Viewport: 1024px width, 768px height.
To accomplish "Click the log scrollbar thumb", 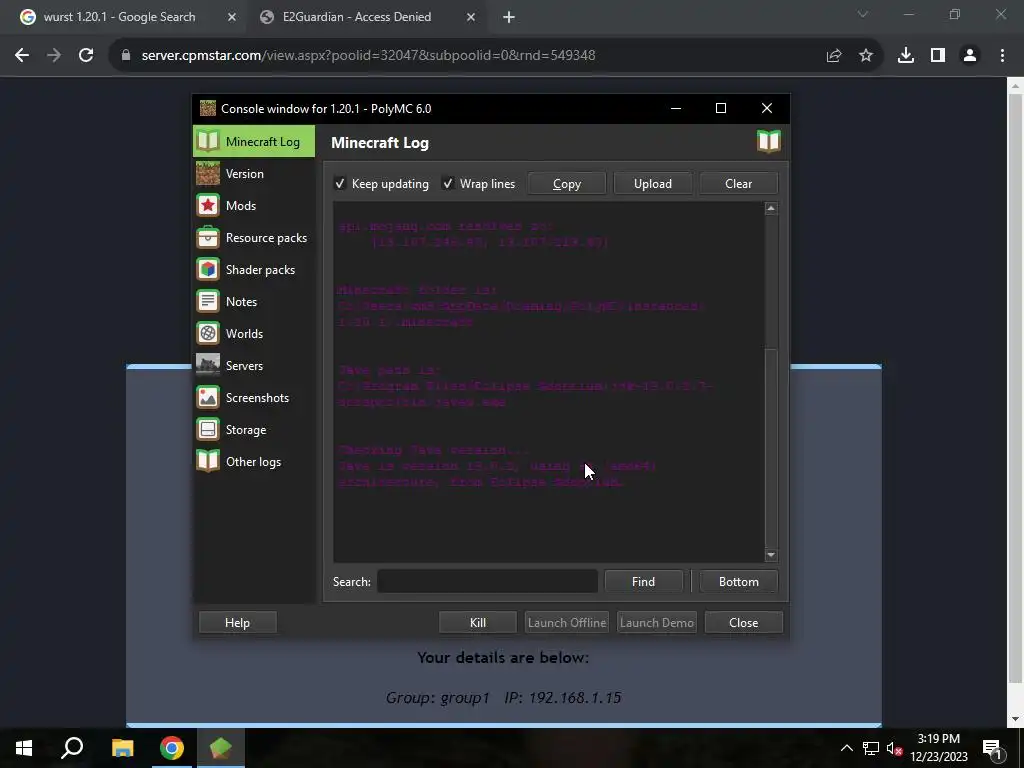I will tap(771, 447).
